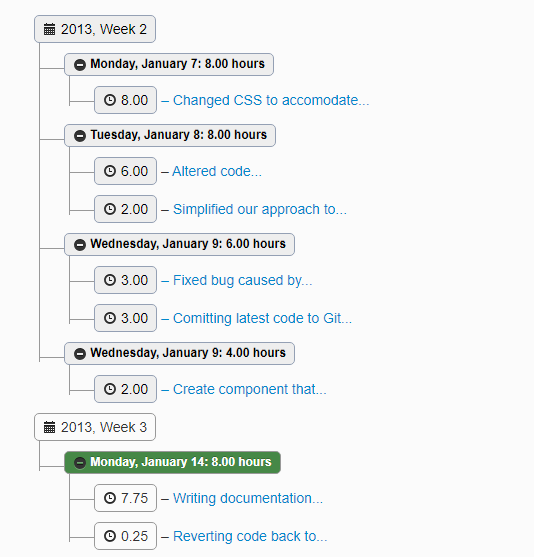Select the 2.00 badge next to Create component
The width and height of the screenshot is (534, 557).
click(125, 389)
